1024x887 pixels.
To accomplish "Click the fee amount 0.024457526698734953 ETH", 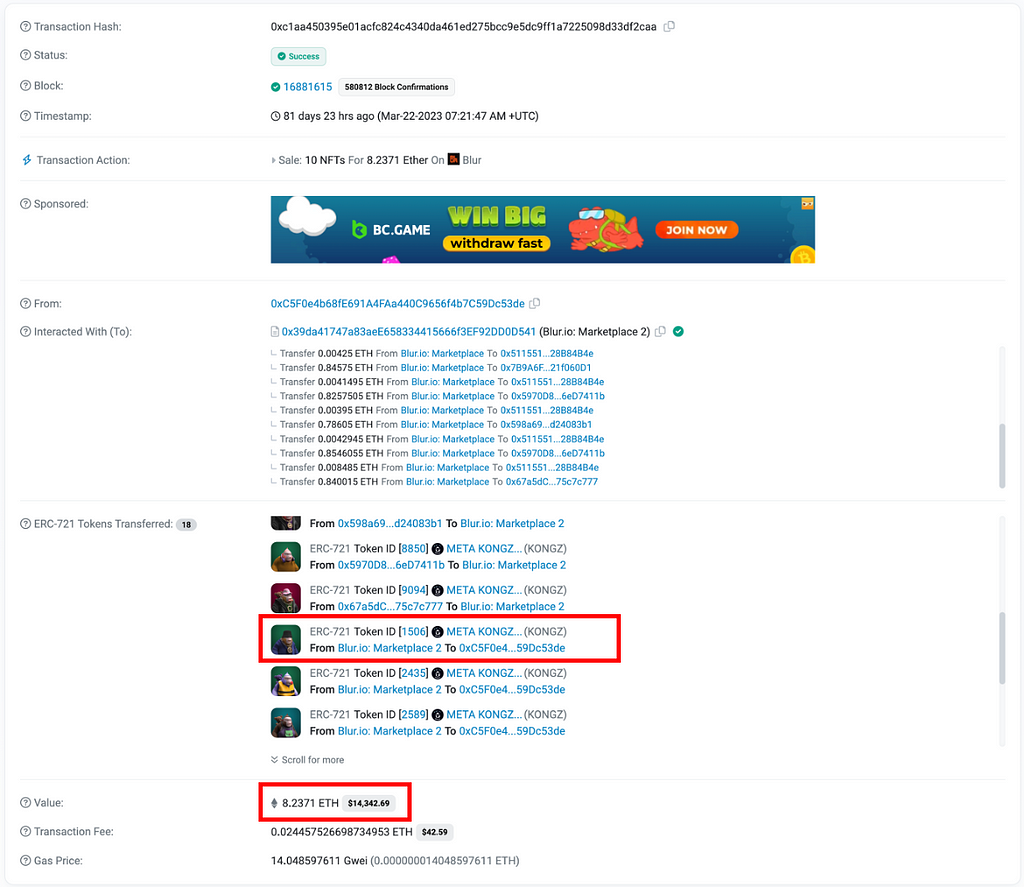I will [342, 832].
